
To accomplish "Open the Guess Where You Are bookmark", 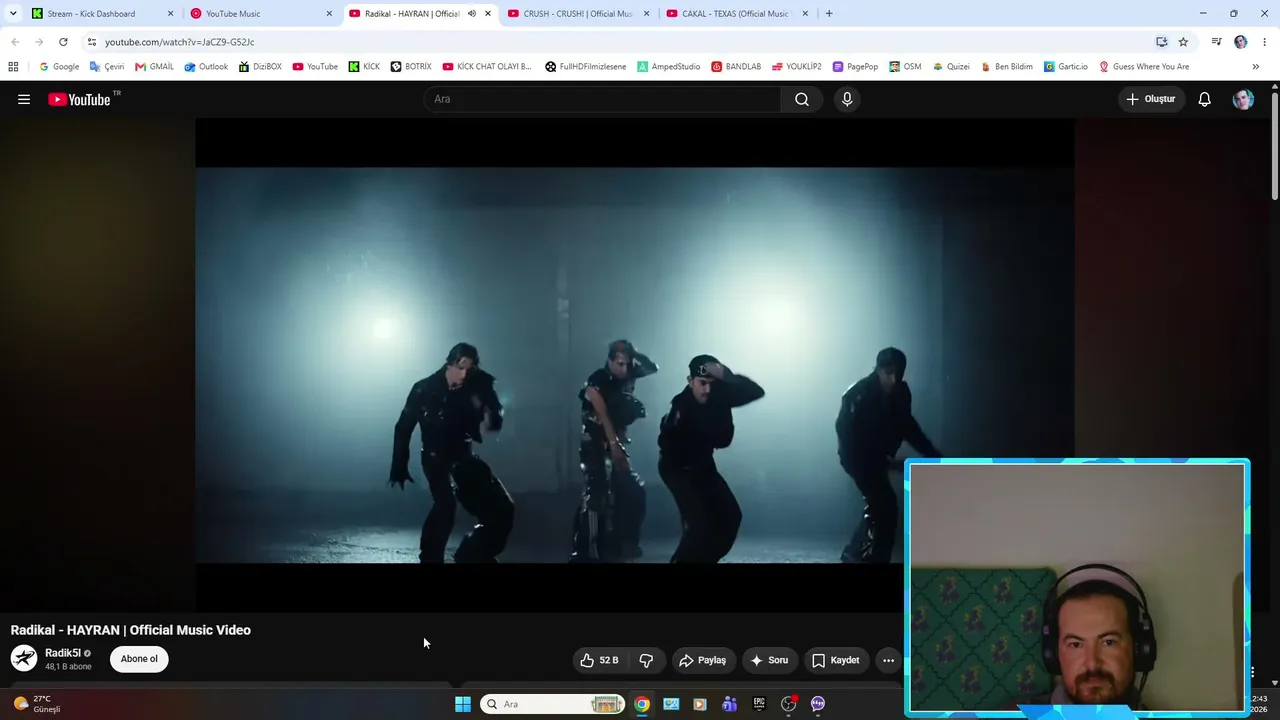I will [x=1144, y=67].
